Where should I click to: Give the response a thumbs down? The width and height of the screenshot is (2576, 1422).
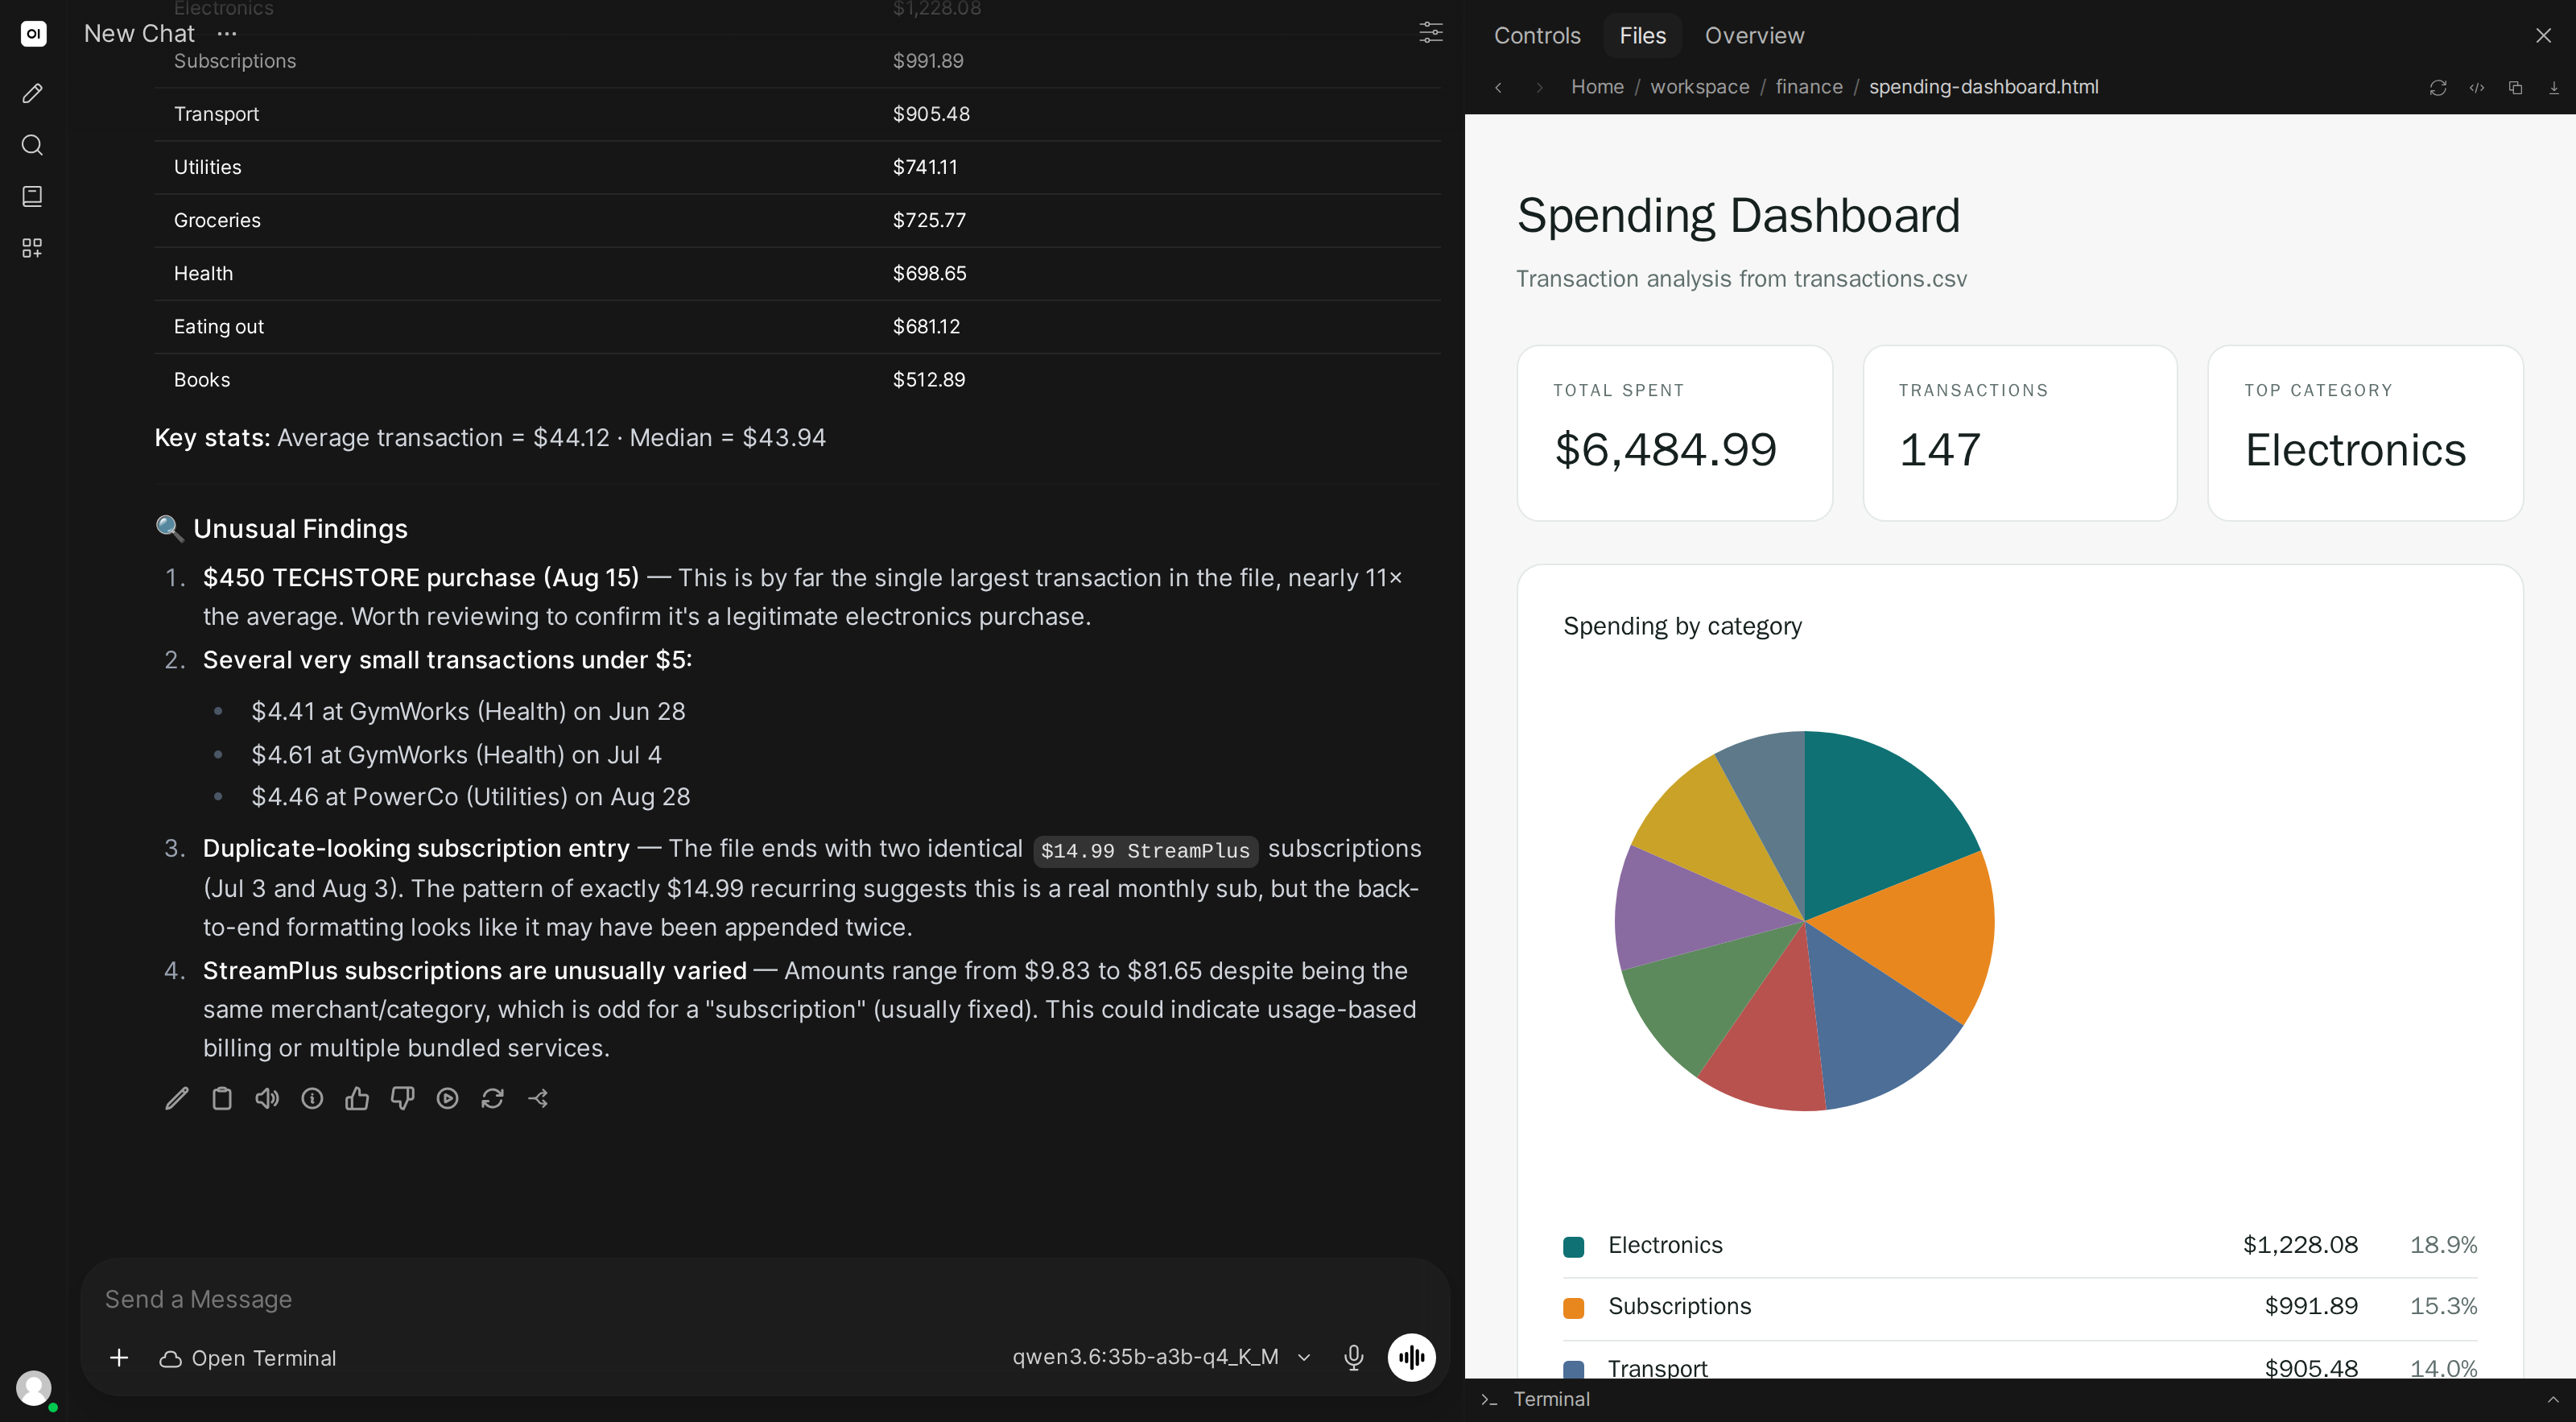click(x=402, y=1099)
